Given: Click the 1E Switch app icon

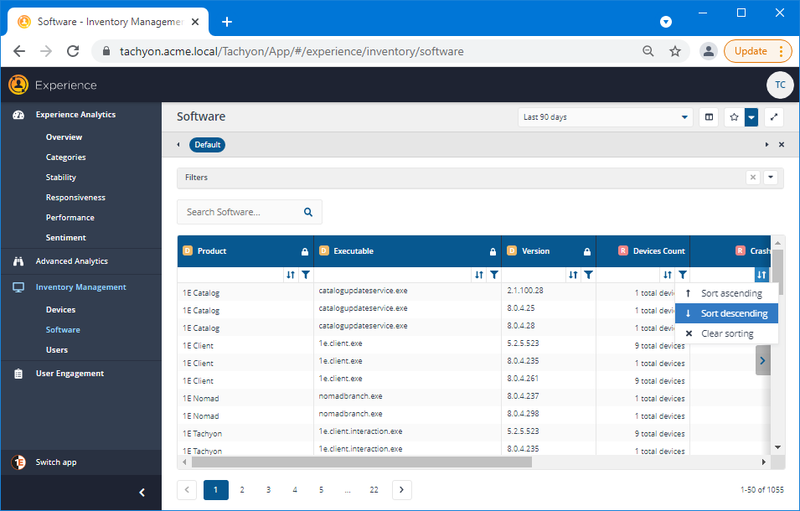Looking at the screenshot, I should point(18,462).
